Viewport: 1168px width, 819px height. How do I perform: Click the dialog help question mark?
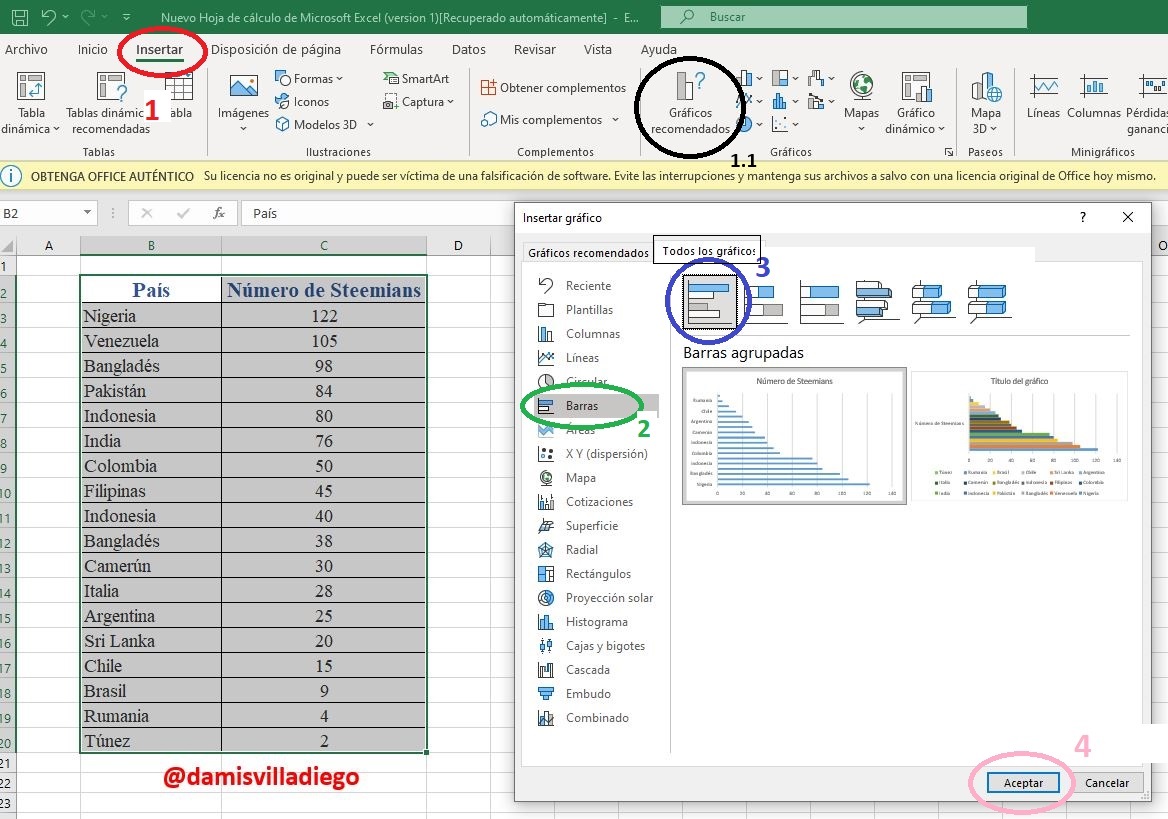click(1082, 217)
